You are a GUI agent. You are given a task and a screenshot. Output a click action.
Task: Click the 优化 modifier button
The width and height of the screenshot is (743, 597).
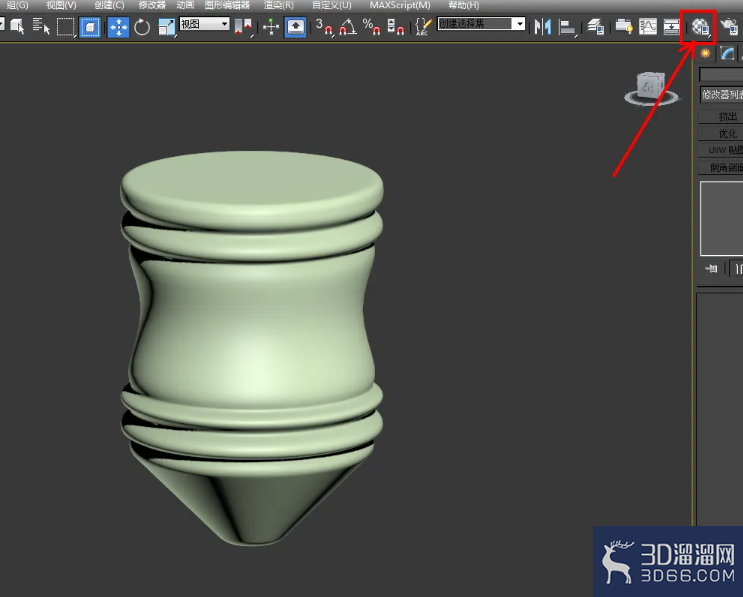coord(721,134)
